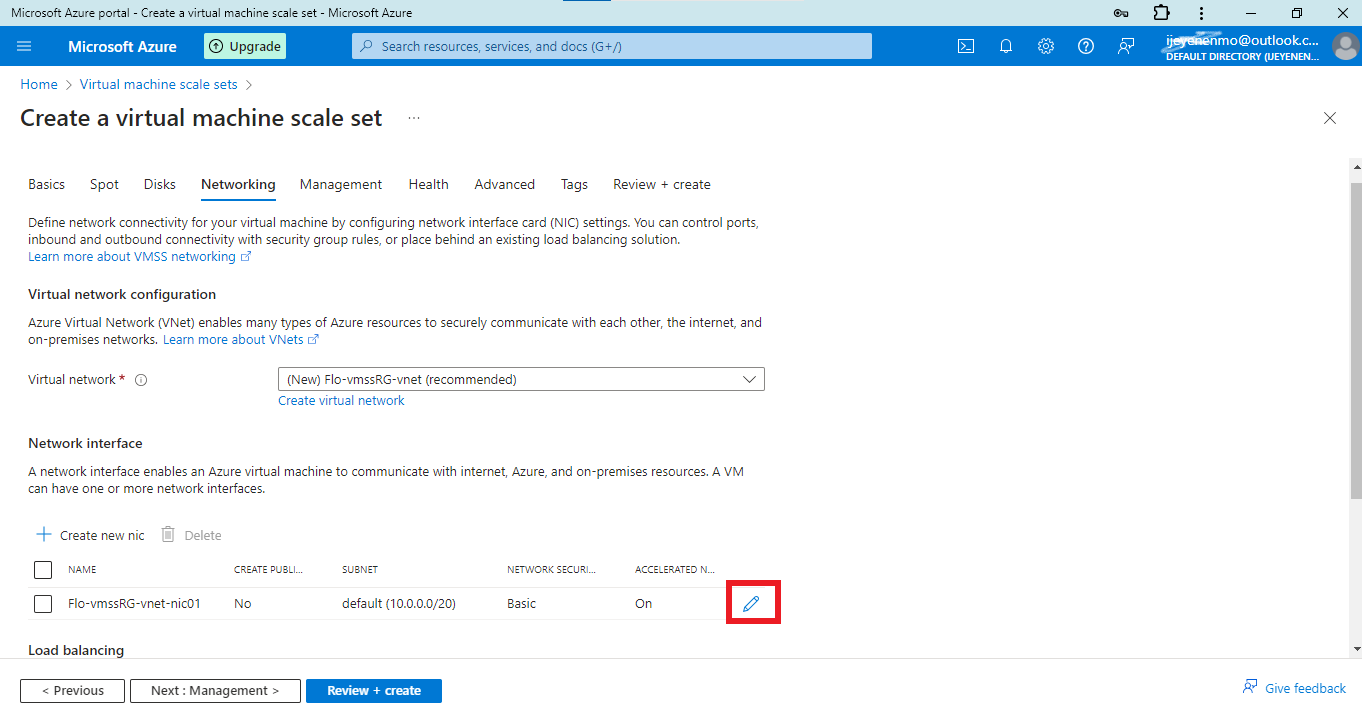The height and width of the screenshot is (726, 1362).
Task: Click the account avatar picture
Action: tap(1345, 47)
